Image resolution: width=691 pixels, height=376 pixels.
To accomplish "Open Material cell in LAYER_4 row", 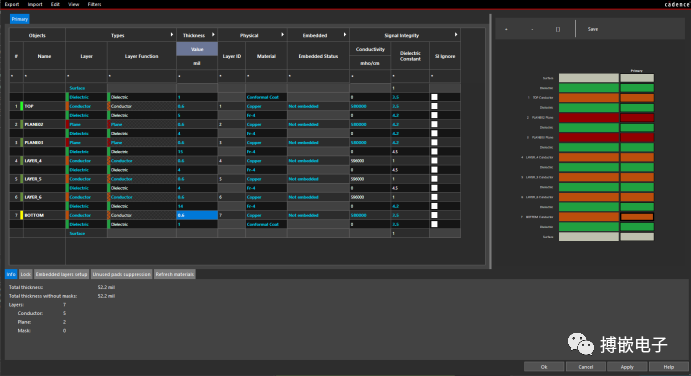I will 266,160.
